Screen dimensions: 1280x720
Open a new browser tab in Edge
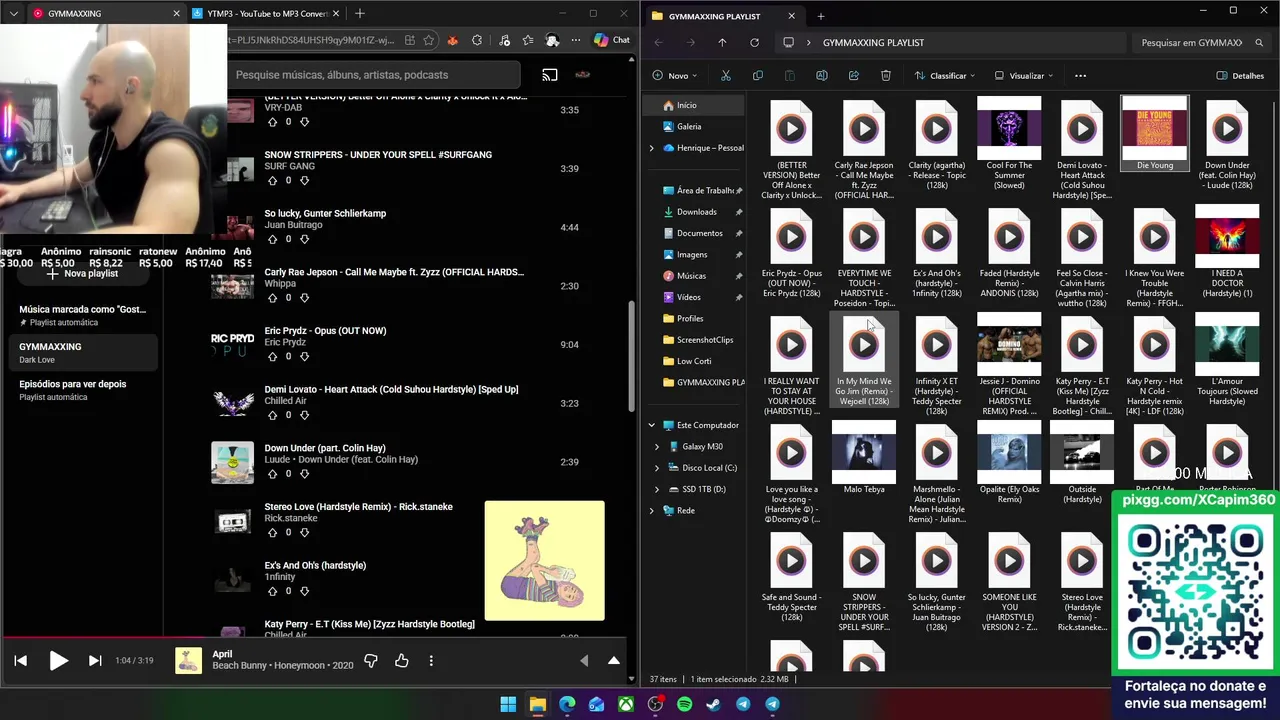(x=360, y=13)
